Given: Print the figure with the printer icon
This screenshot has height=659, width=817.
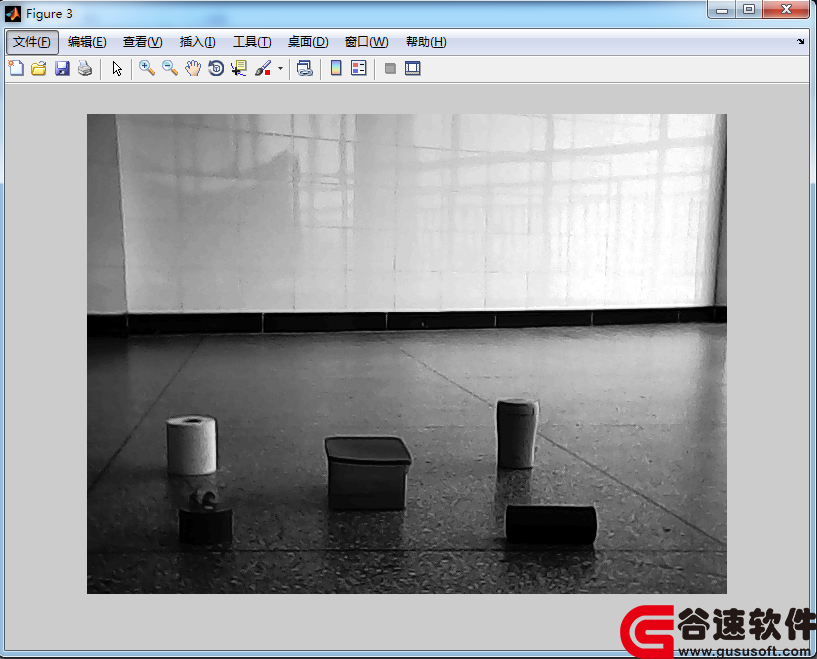Looking at the screenshot, I should point(85,68).
